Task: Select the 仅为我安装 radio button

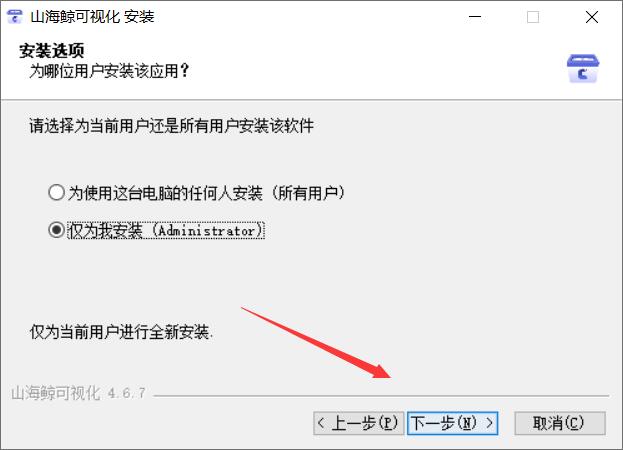Action: (56, 230)
